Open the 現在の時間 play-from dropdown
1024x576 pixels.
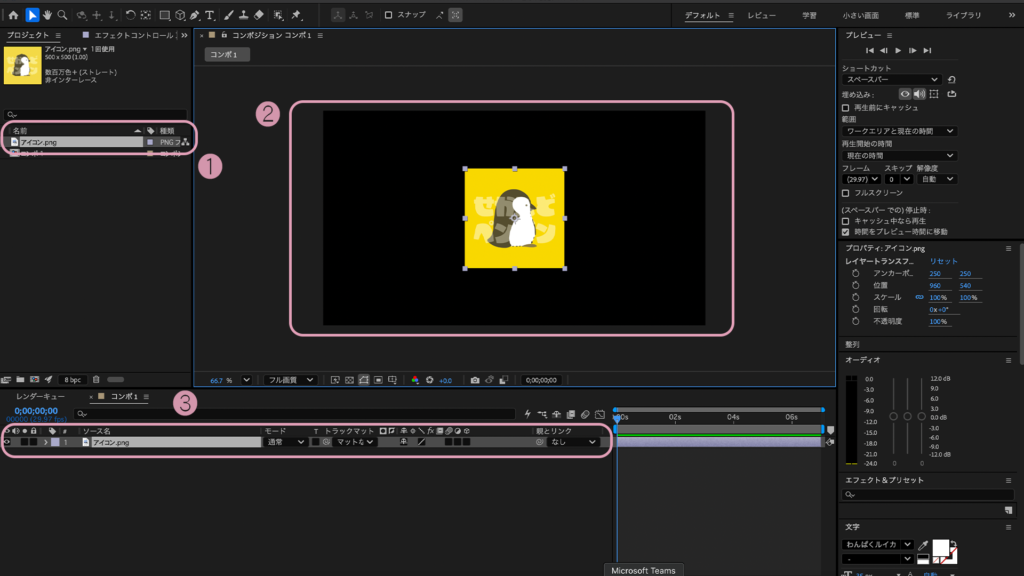(899, 155)
